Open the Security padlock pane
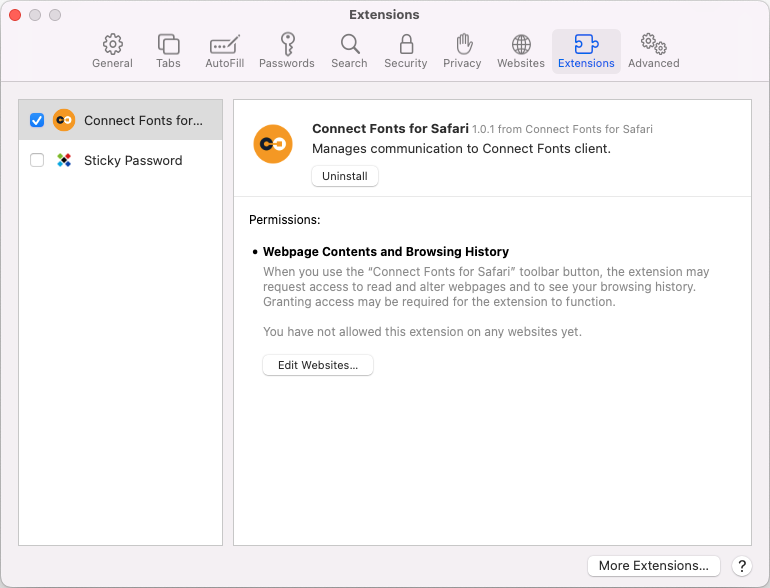This screenshot has width=770, height=588. [406, 51]
